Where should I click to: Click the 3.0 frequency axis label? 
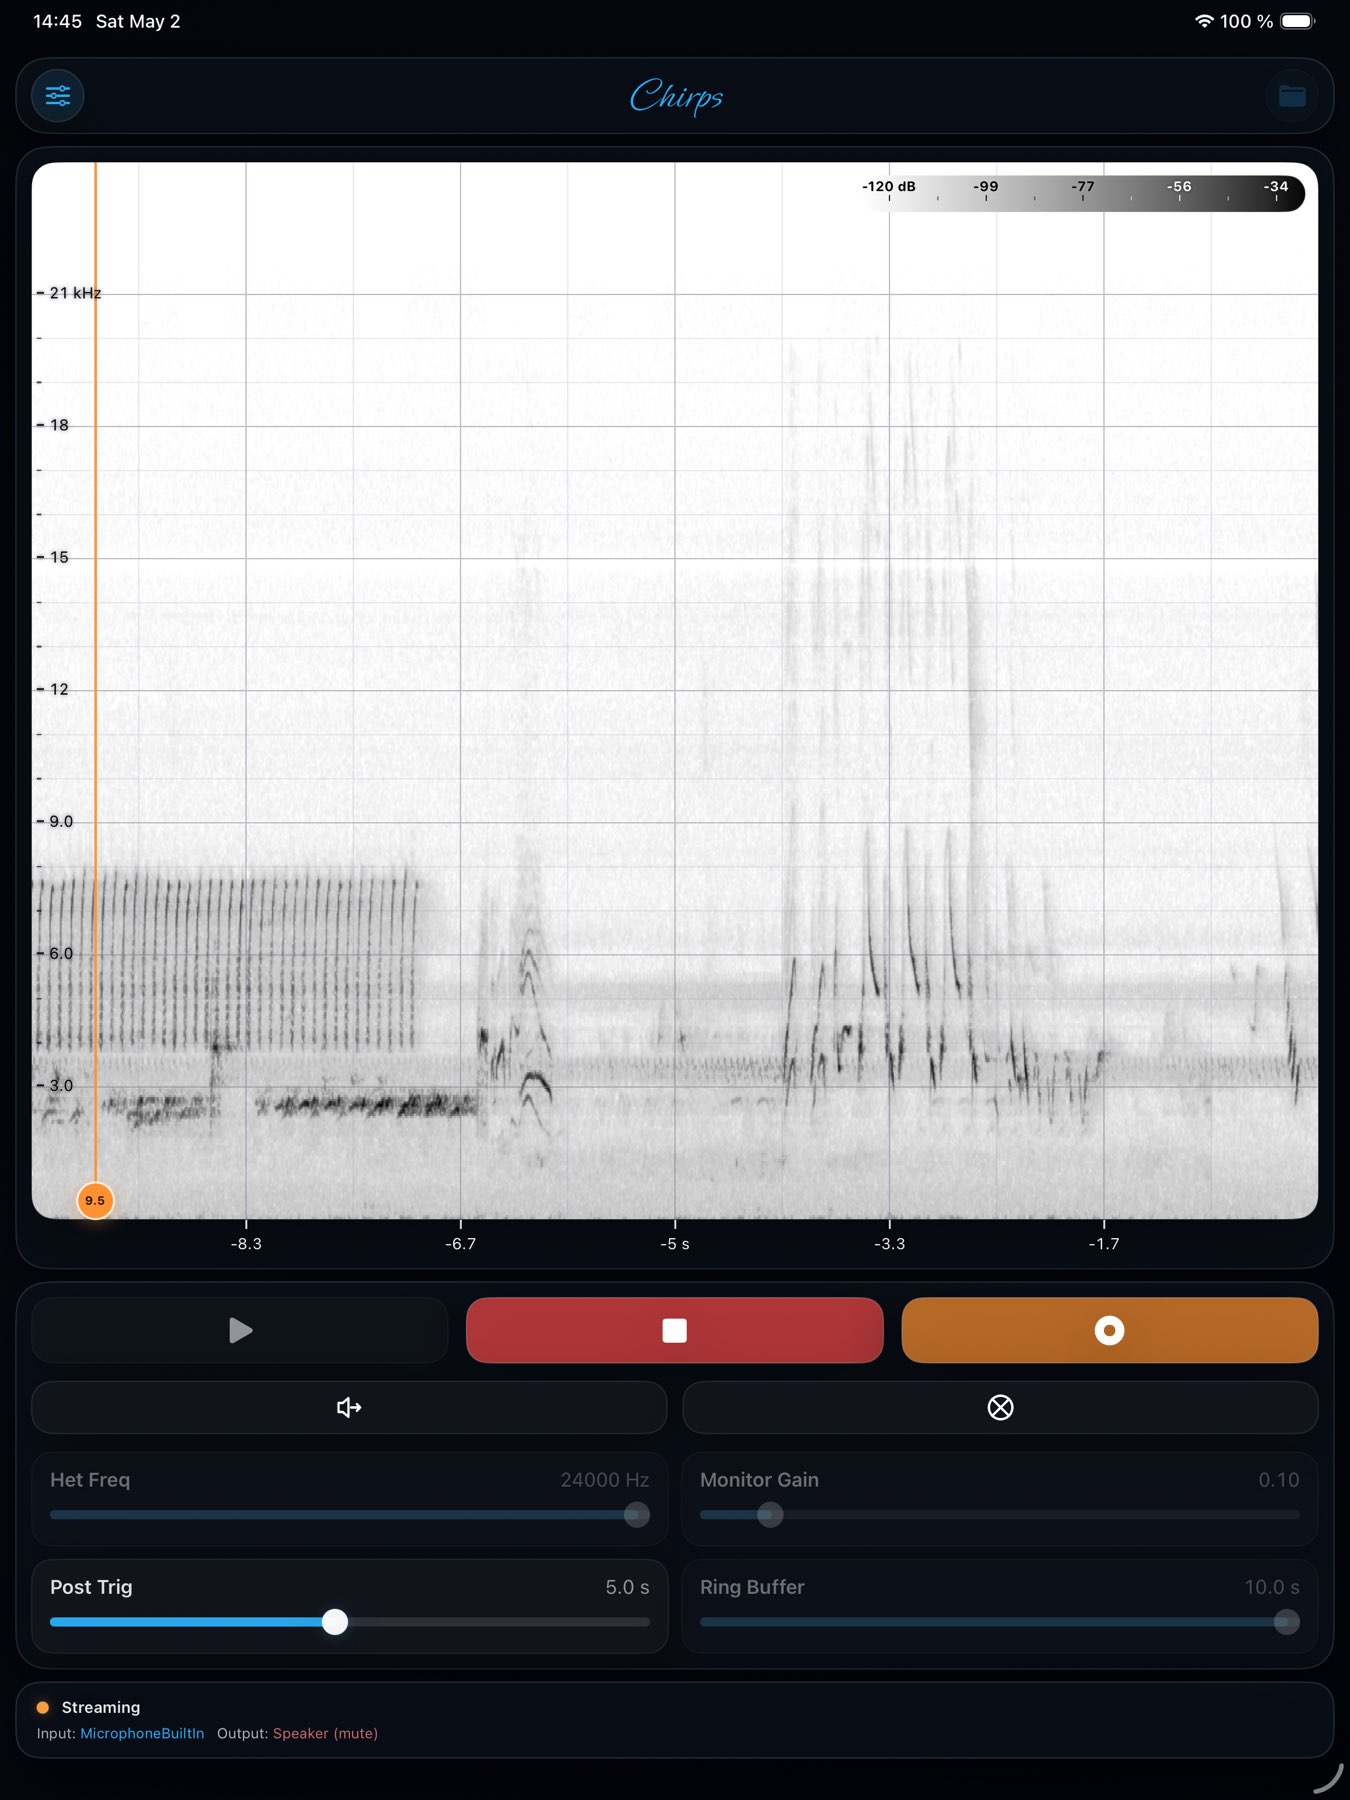click(61, 1085)
